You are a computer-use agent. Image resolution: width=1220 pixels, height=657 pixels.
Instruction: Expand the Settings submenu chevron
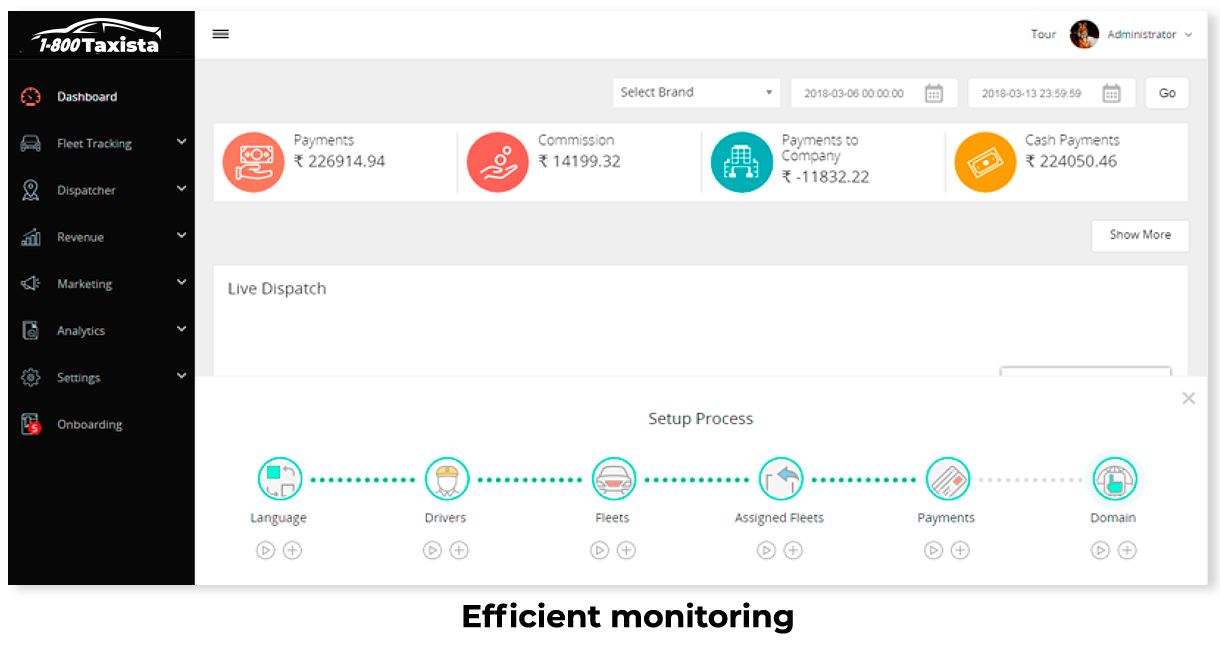coord(181,375)
